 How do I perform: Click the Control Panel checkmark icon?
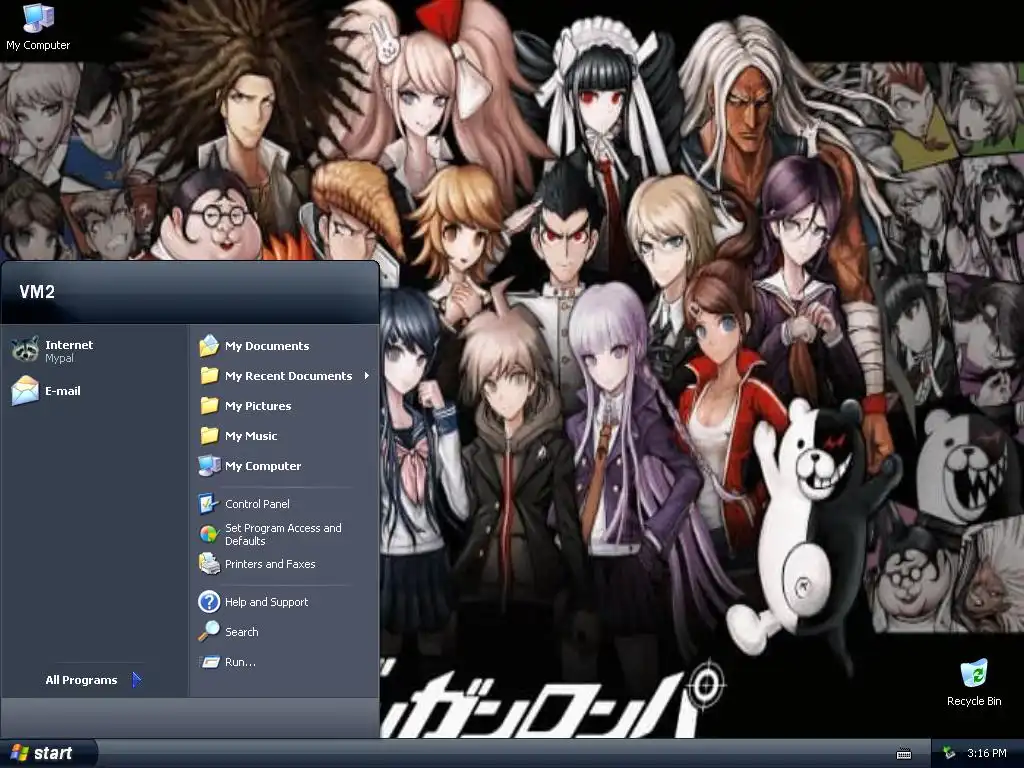(x=208, y=504)
